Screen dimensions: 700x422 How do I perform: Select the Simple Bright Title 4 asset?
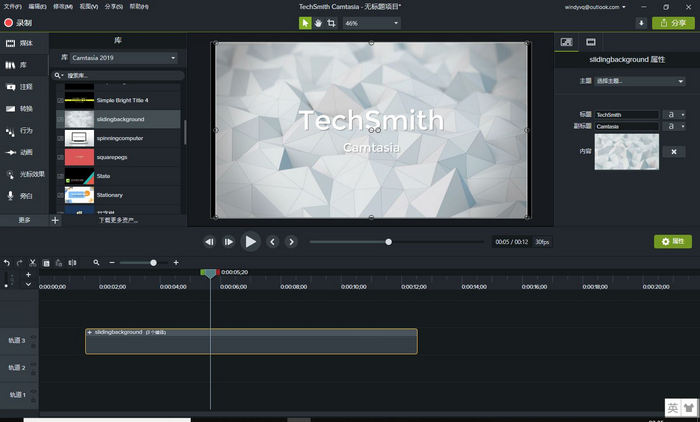pos(118,100)
